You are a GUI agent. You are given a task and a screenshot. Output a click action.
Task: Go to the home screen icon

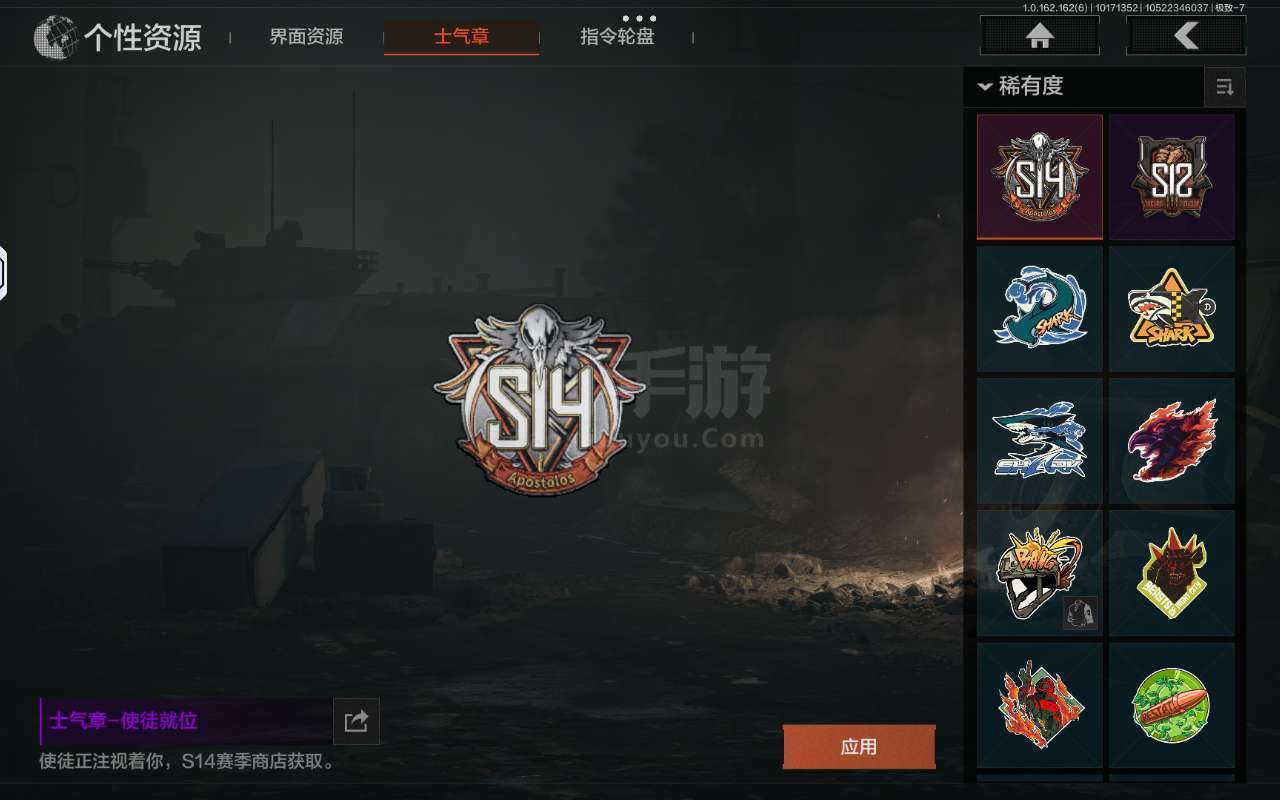pos(1039,36)
